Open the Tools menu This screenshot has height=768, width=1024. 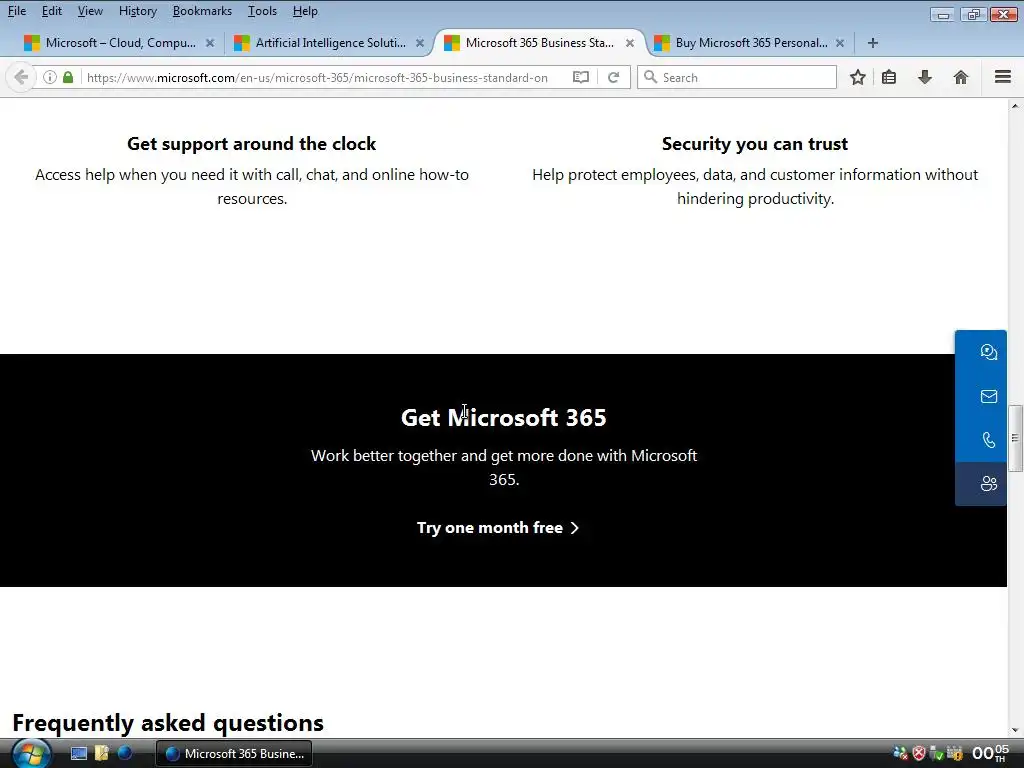coord(262,11)
